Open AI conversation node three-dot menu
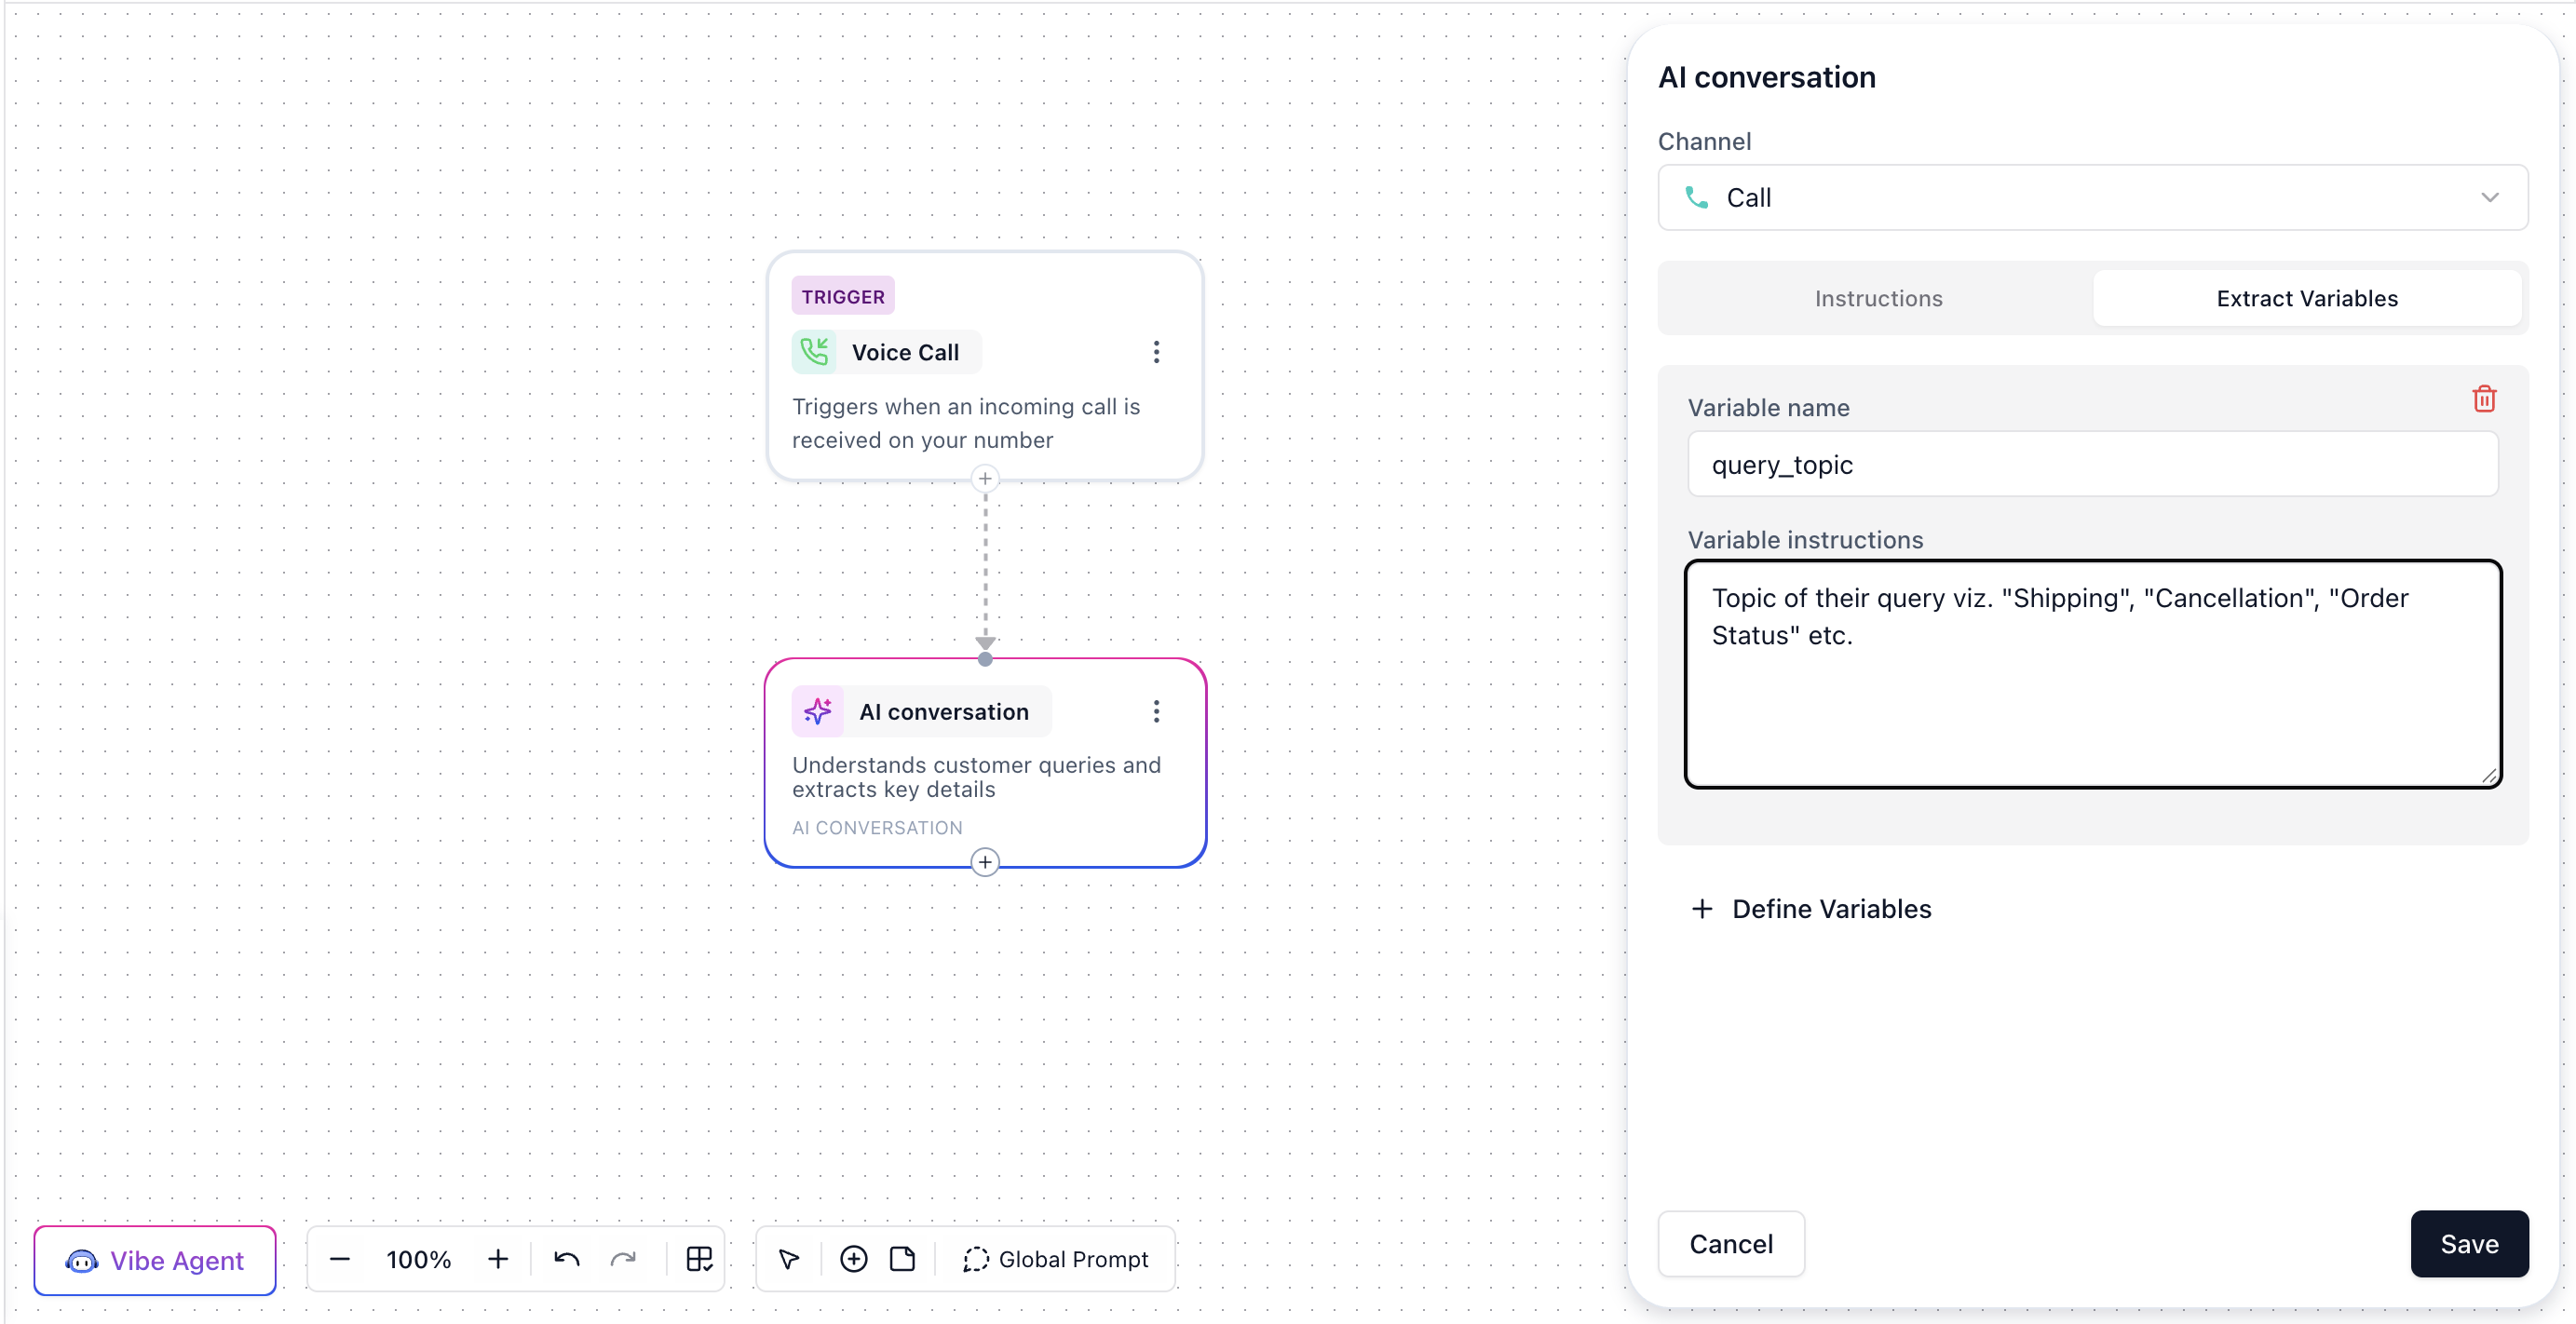Image resolution: width=2576 pixels, height=1324 pixels. tap(1156, 711)
